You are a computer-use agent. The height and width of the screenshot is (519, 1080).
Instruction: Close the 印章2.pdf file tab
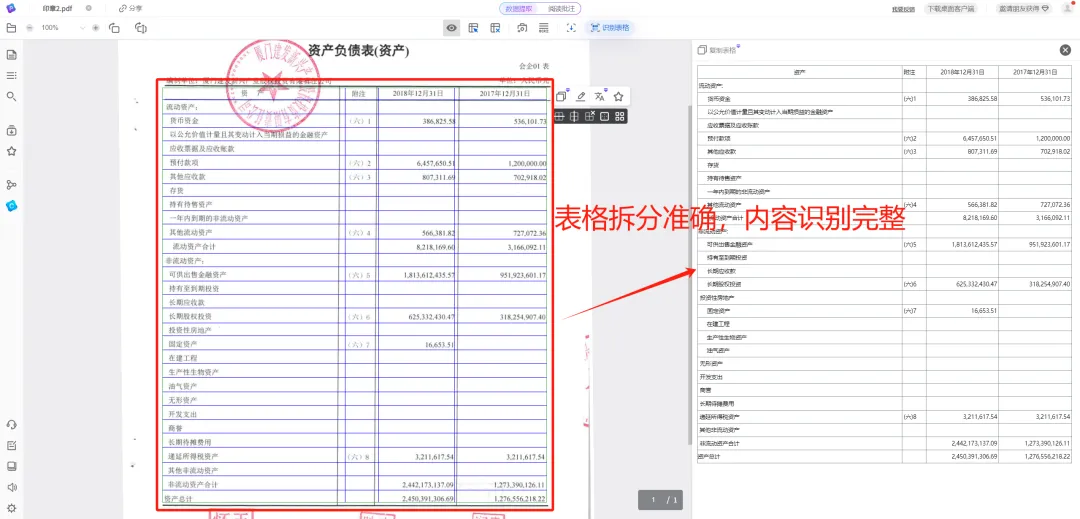[x=89, y=8]
